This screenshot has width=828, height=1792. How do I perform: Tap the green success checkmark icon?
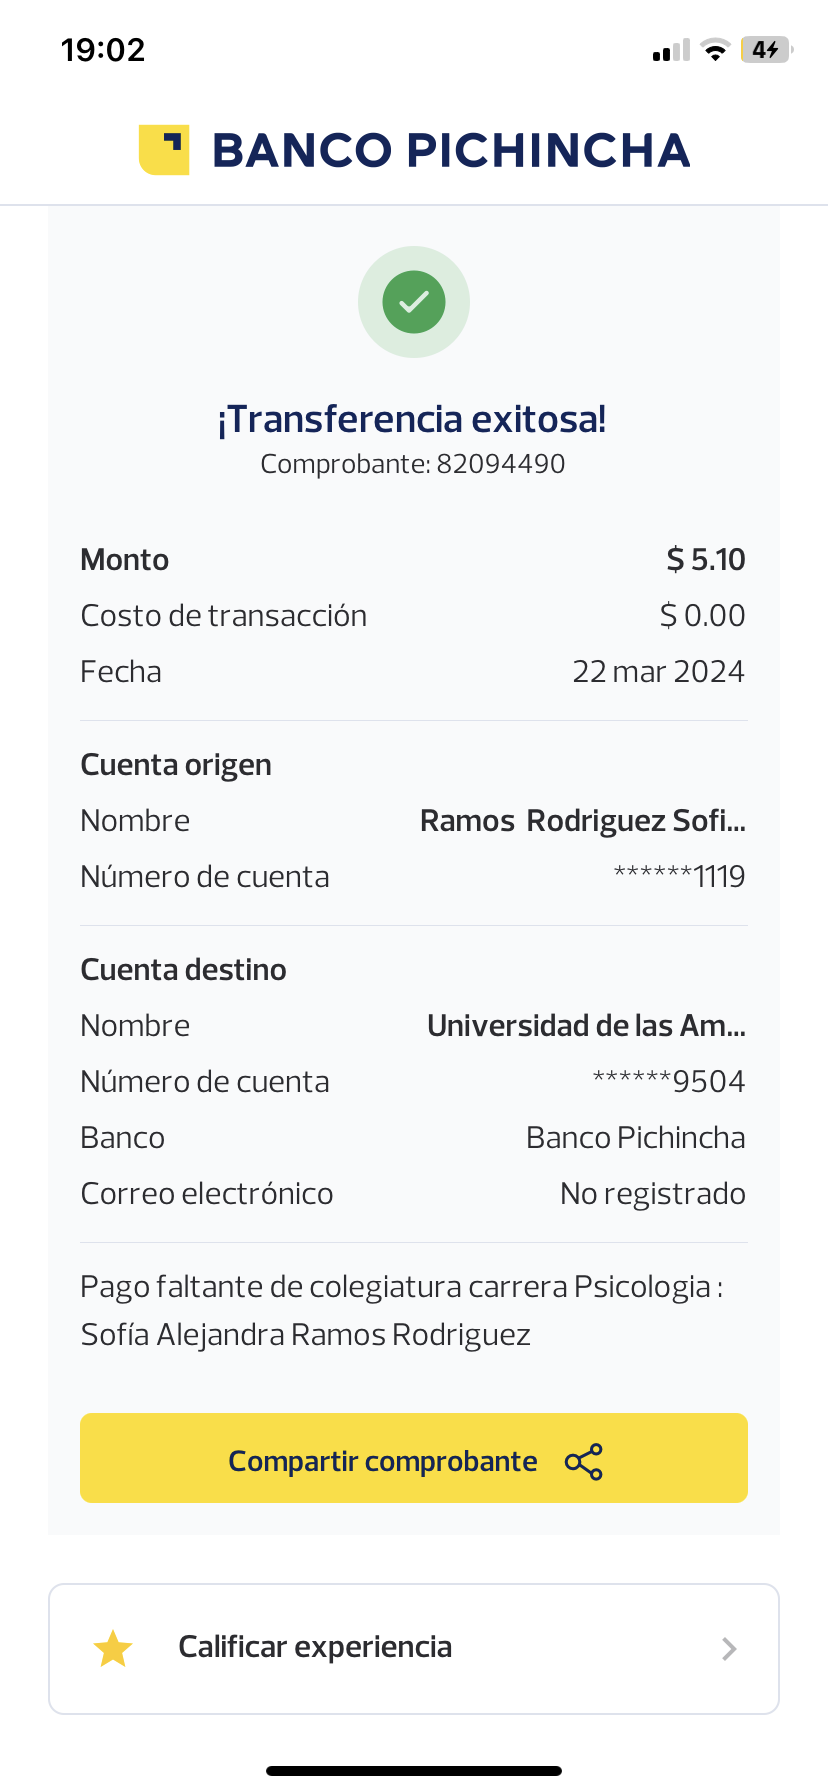coord(414,302)
